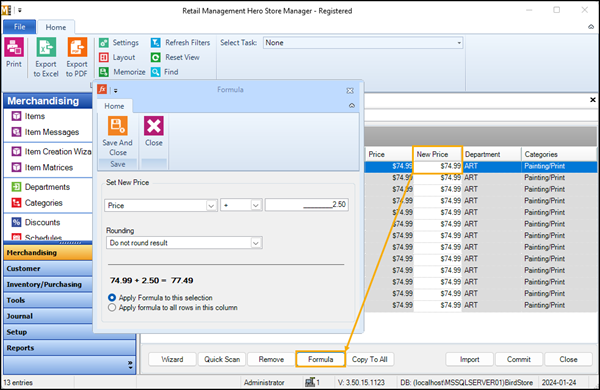Screen dimensions: 600x390
Task: Switch to the main Home ribbon tab
Action: [56, 27]
